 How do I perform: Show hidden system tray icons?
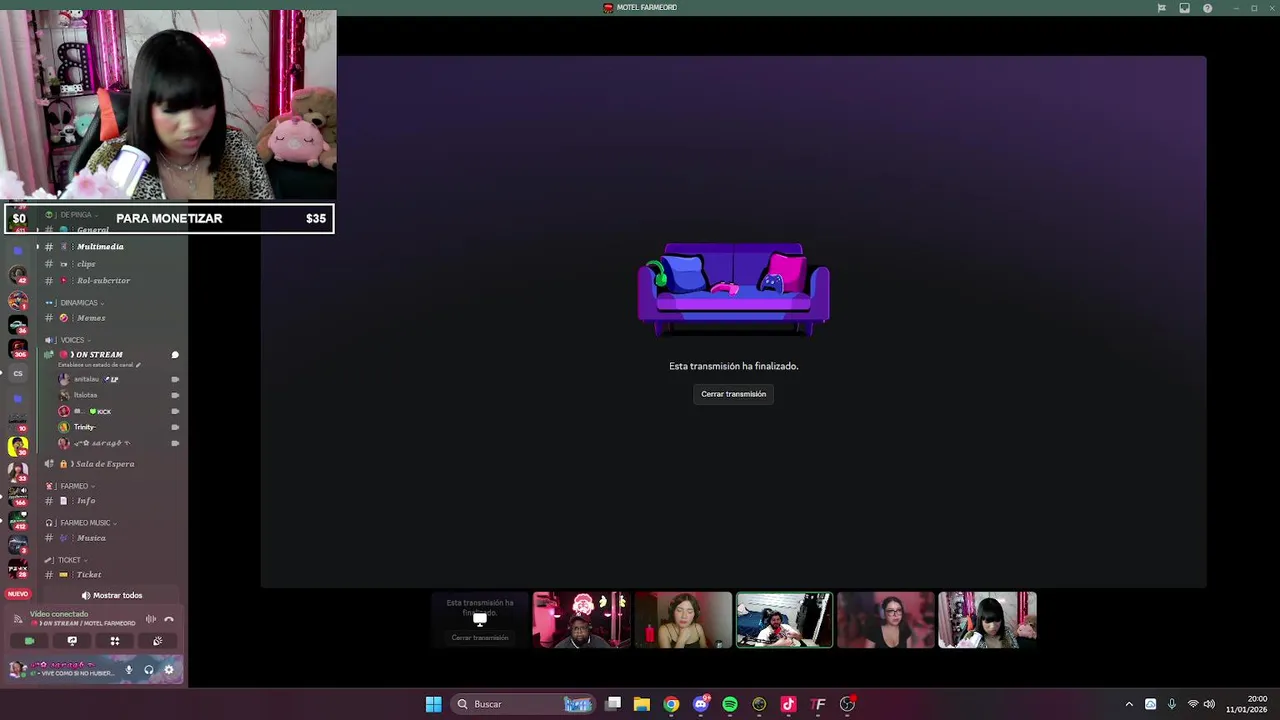pos(1129,704)
